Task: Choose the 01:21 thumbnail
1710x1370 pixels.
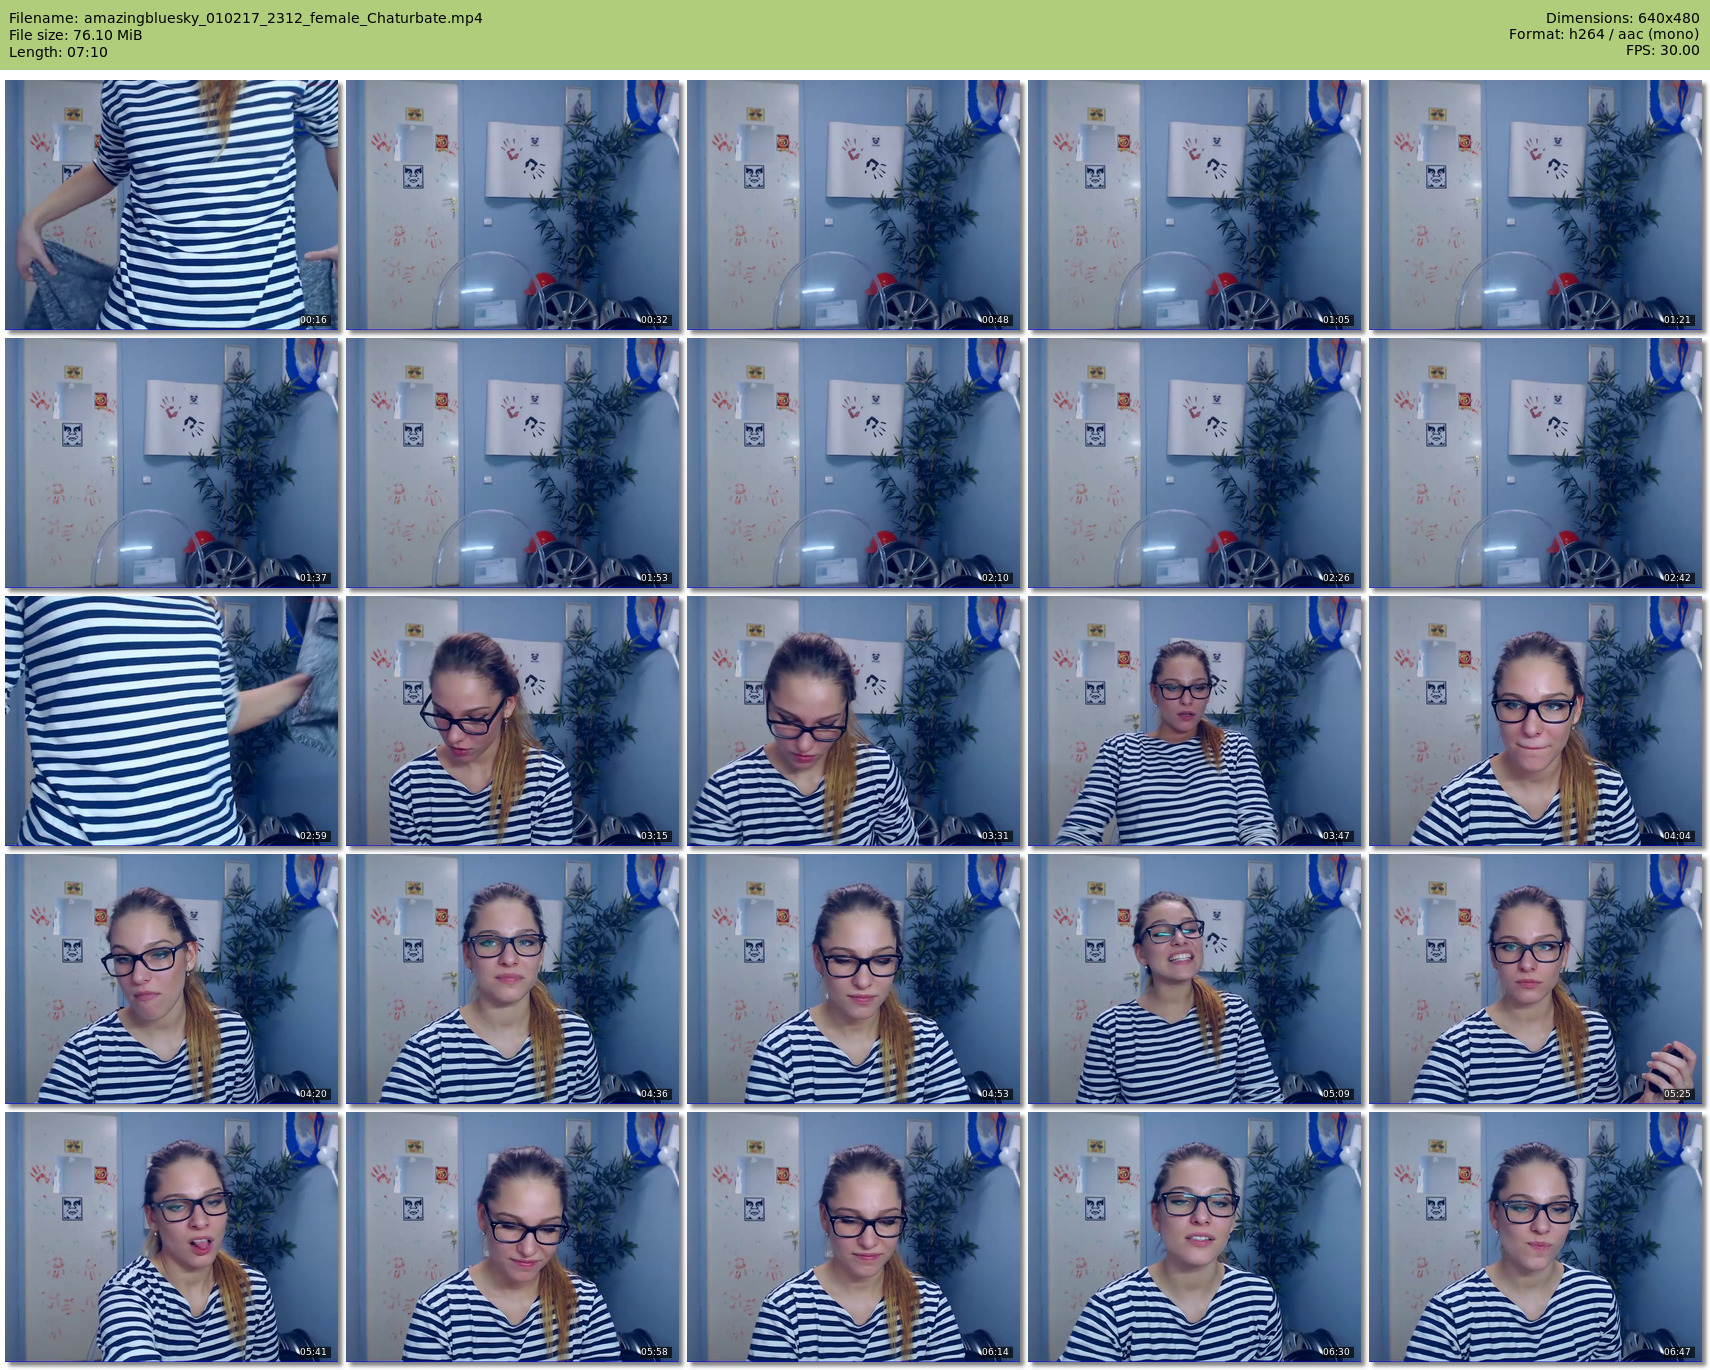Action: [1536, 205]
